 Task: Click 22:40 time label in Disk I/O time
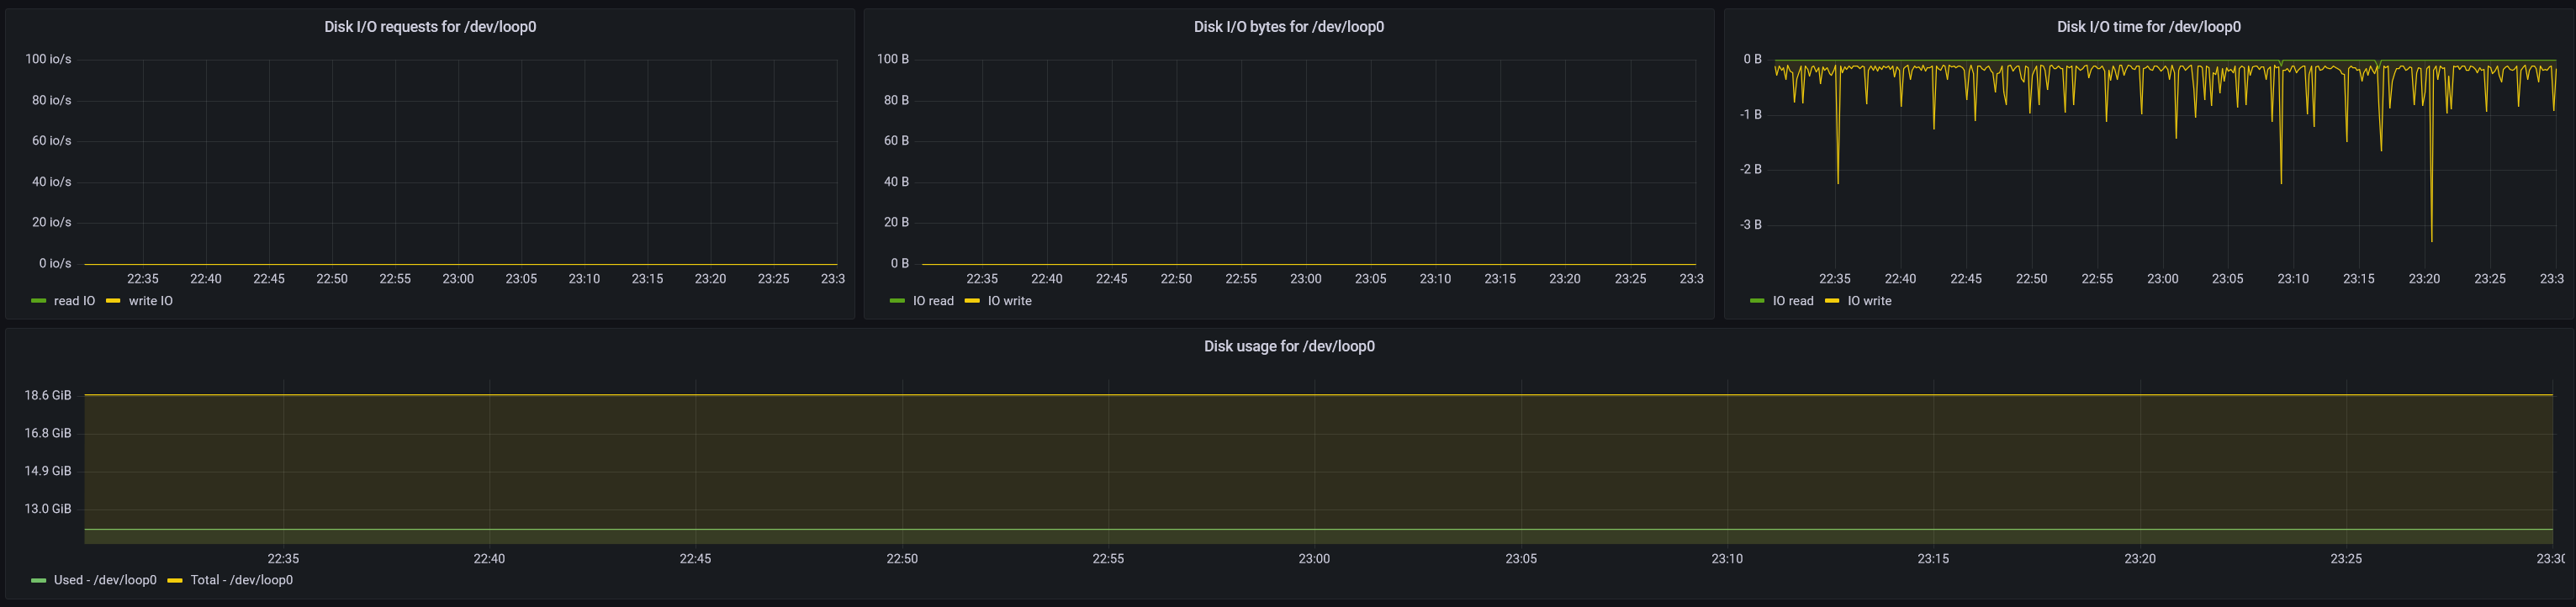1900,279
